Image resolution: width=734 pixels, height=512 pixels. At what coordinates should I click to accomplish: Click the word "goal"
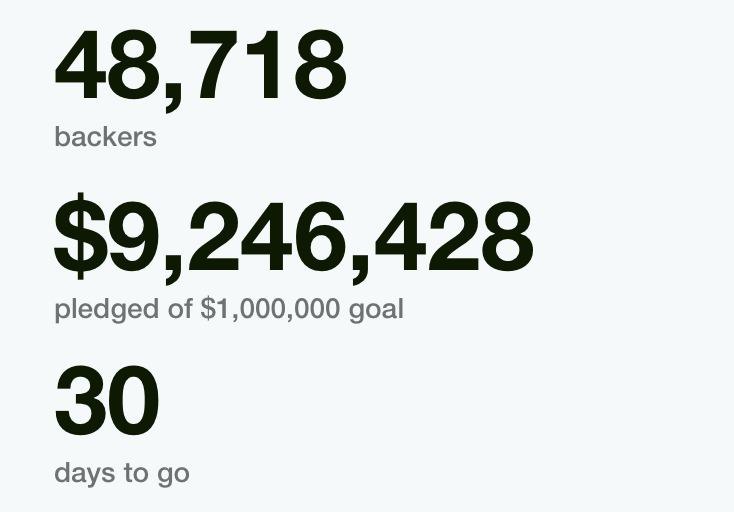point(376,310)
